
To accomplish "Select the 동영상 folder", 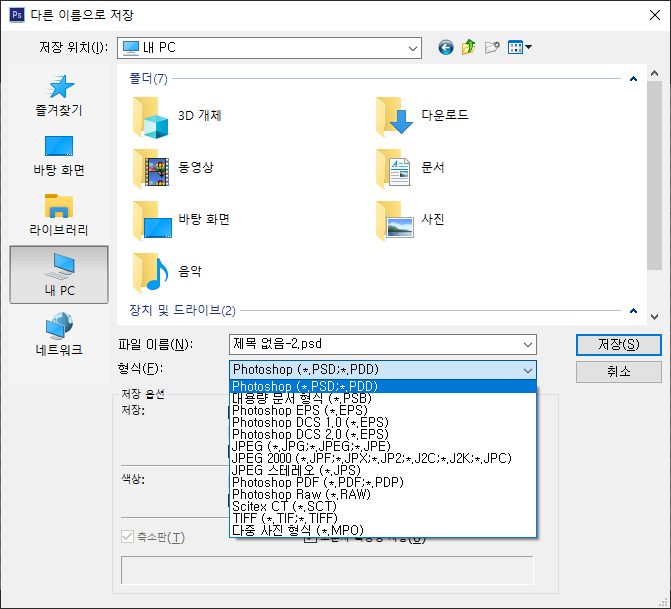I will [x=173, y=168].
